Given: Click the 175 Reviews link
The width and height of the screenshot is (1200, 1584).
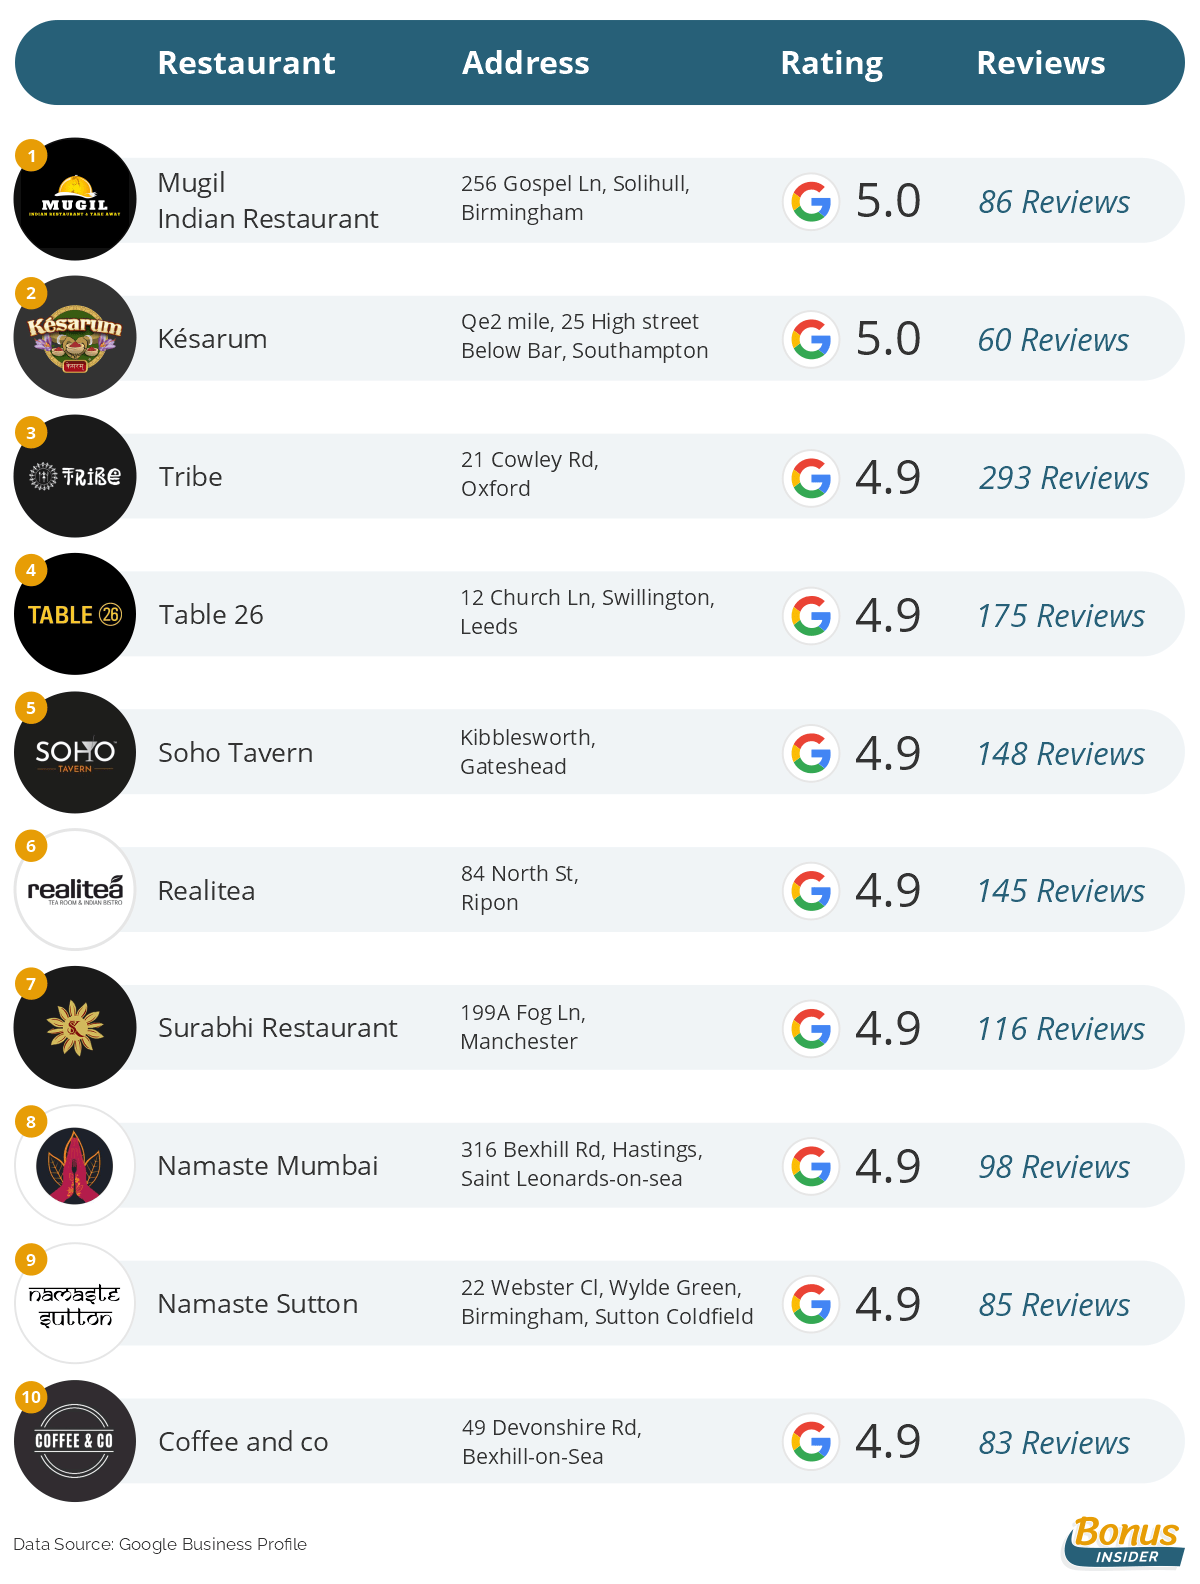Looking at the screenshot, I should pyautogui.click(x=1061, y=616).
